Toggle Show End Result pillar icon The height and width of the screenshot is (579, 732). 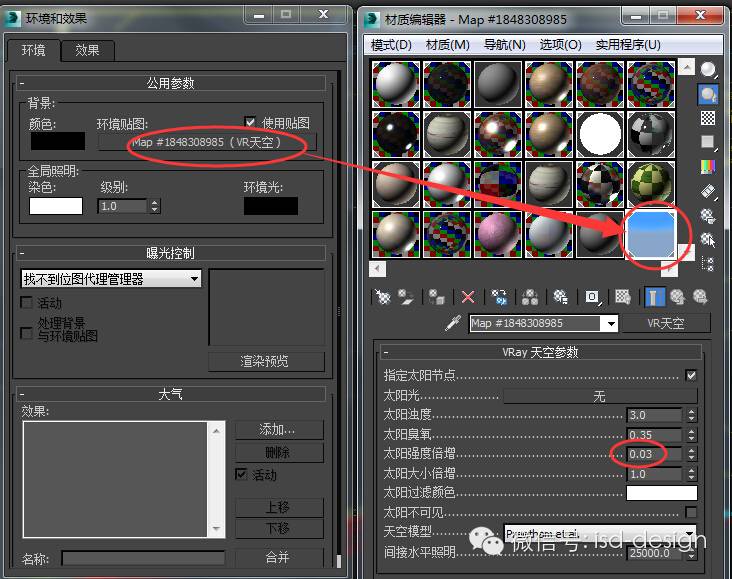pos(654,297)
